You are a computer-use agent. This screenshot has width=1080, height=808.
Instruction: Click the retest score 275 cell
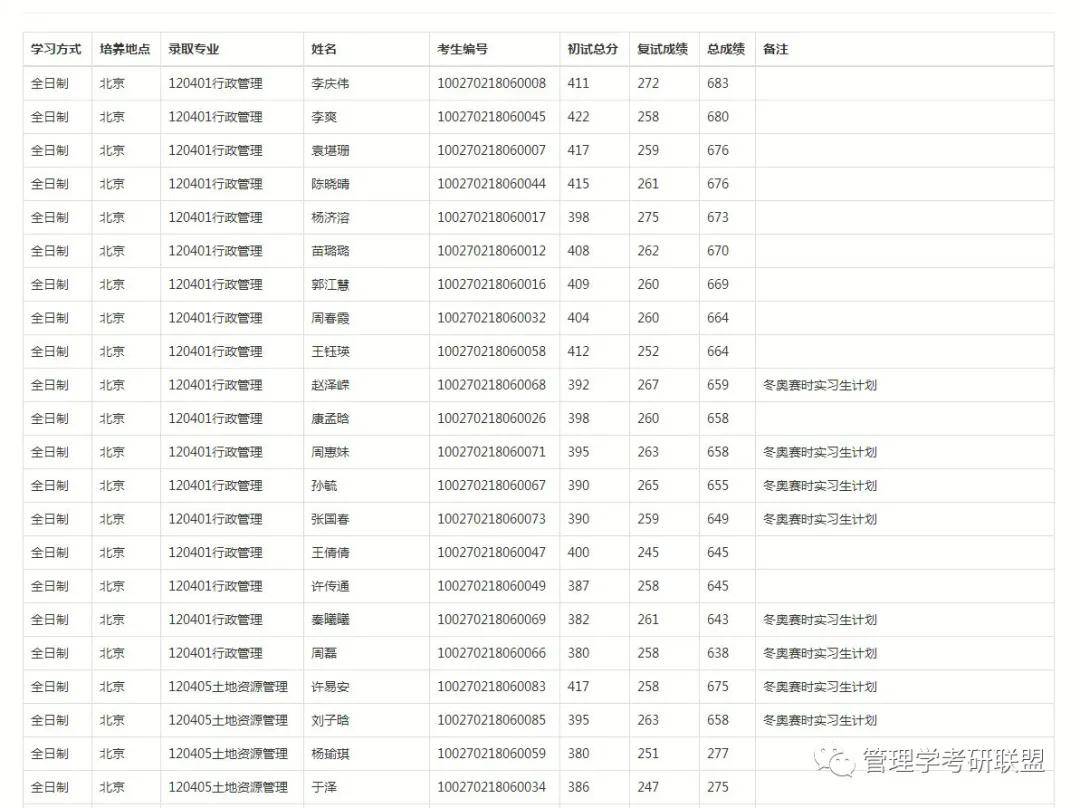648,217
